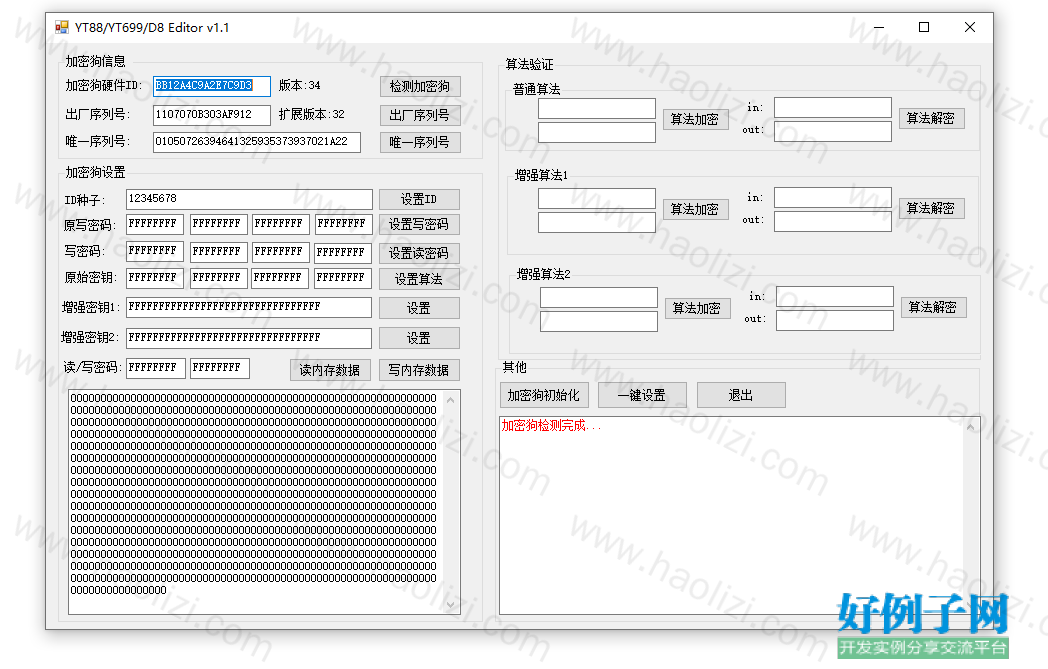
Task: Focus the 加密狗硬件ID field
Action: [x=212, y=86]
